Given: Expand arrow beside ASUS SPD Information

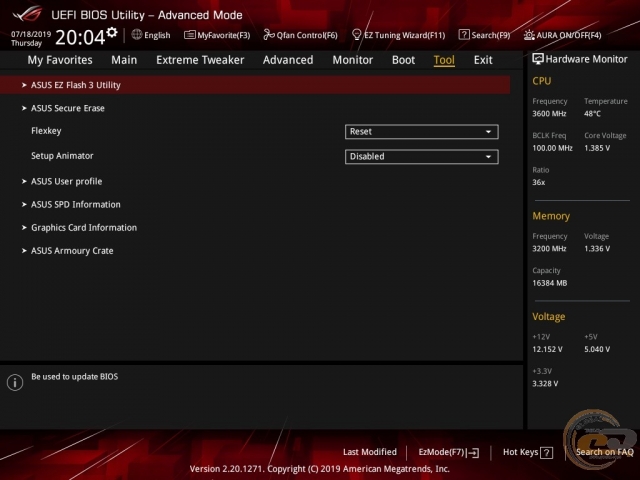Looking at the screenshot, I should coord(24,204).
